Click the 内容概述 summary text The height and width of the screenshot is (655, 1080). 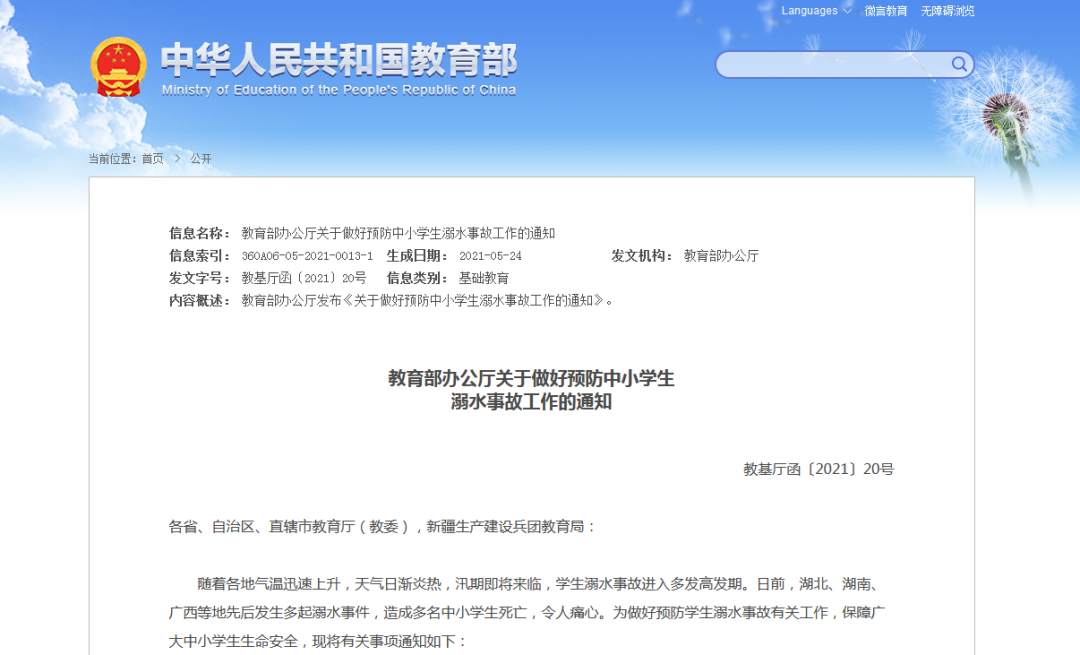click(x=426, y=300)
